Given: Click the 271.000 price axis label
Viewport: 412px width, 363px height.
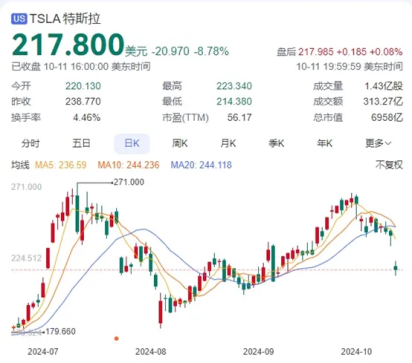Looking at the screenshot, I should (x=26, y=187).
